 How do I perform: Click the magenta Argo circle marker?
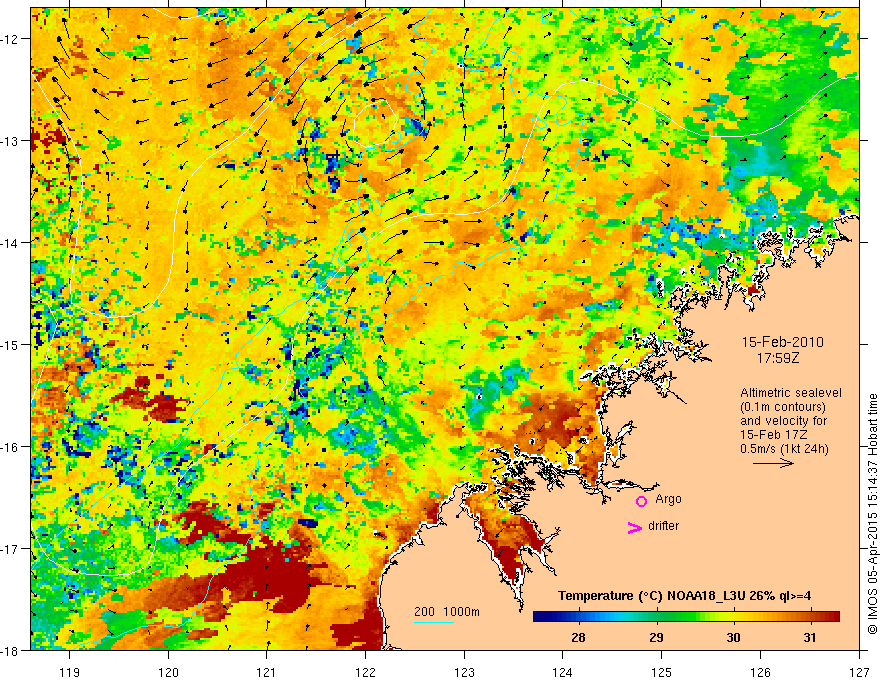point(641,501)
